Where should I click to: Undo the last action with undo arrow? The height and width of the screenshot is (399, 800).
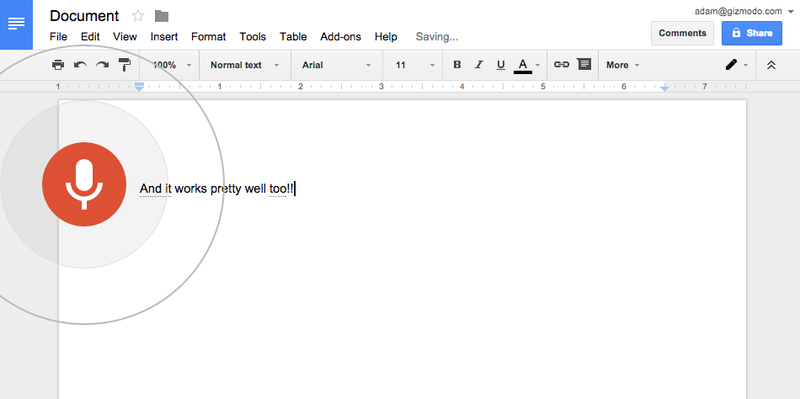coord(80,65)
